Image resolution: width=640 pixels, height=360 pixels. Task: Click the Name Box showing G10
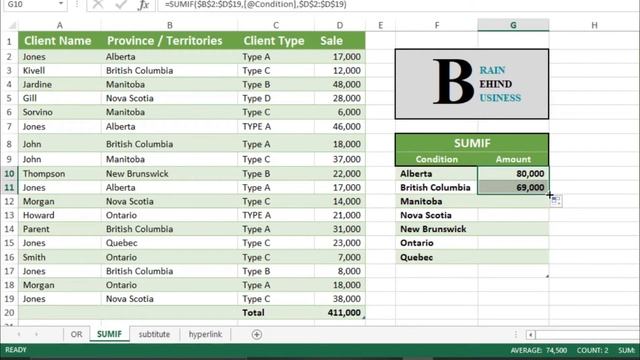click(x=30, y=4)
